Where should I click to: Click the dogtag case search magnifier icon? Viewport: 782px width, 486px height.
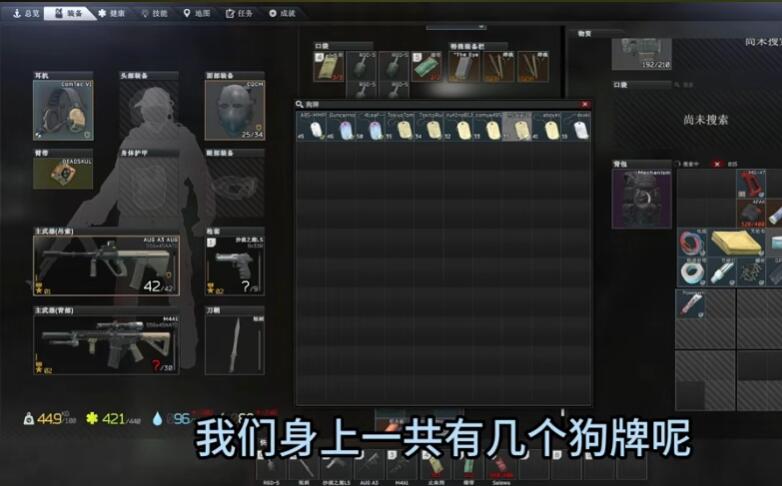[x=300, y=104]
